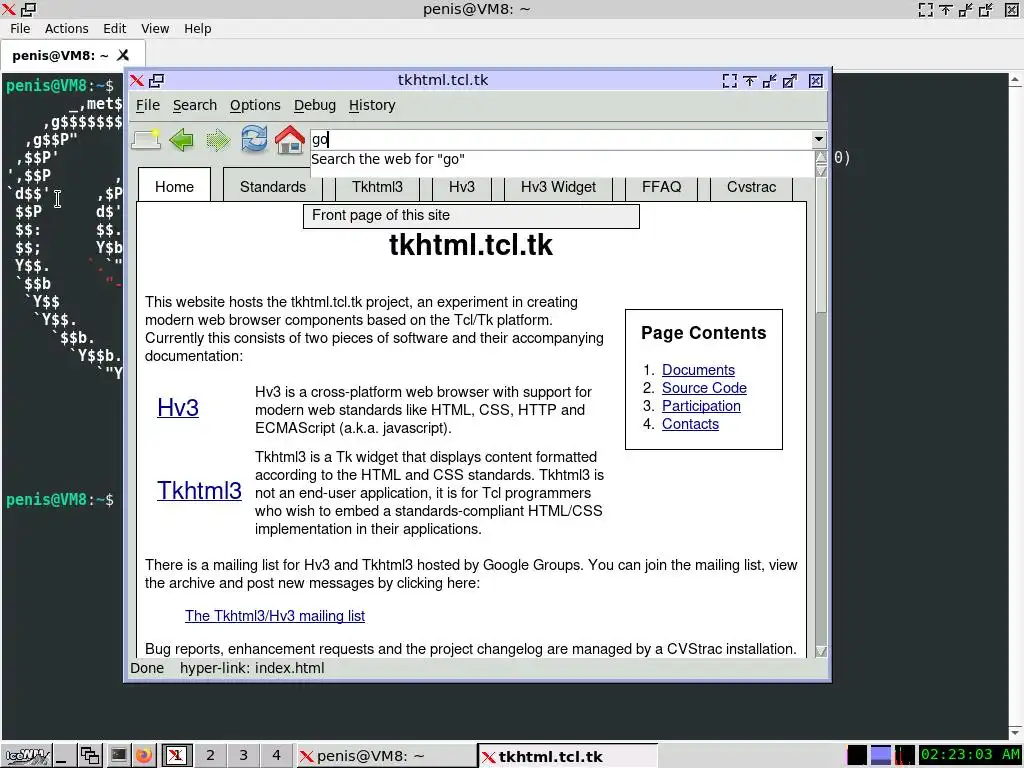Select the Home page tab
The width and height of the screenshot is (1024, 768).
(174, 187)
